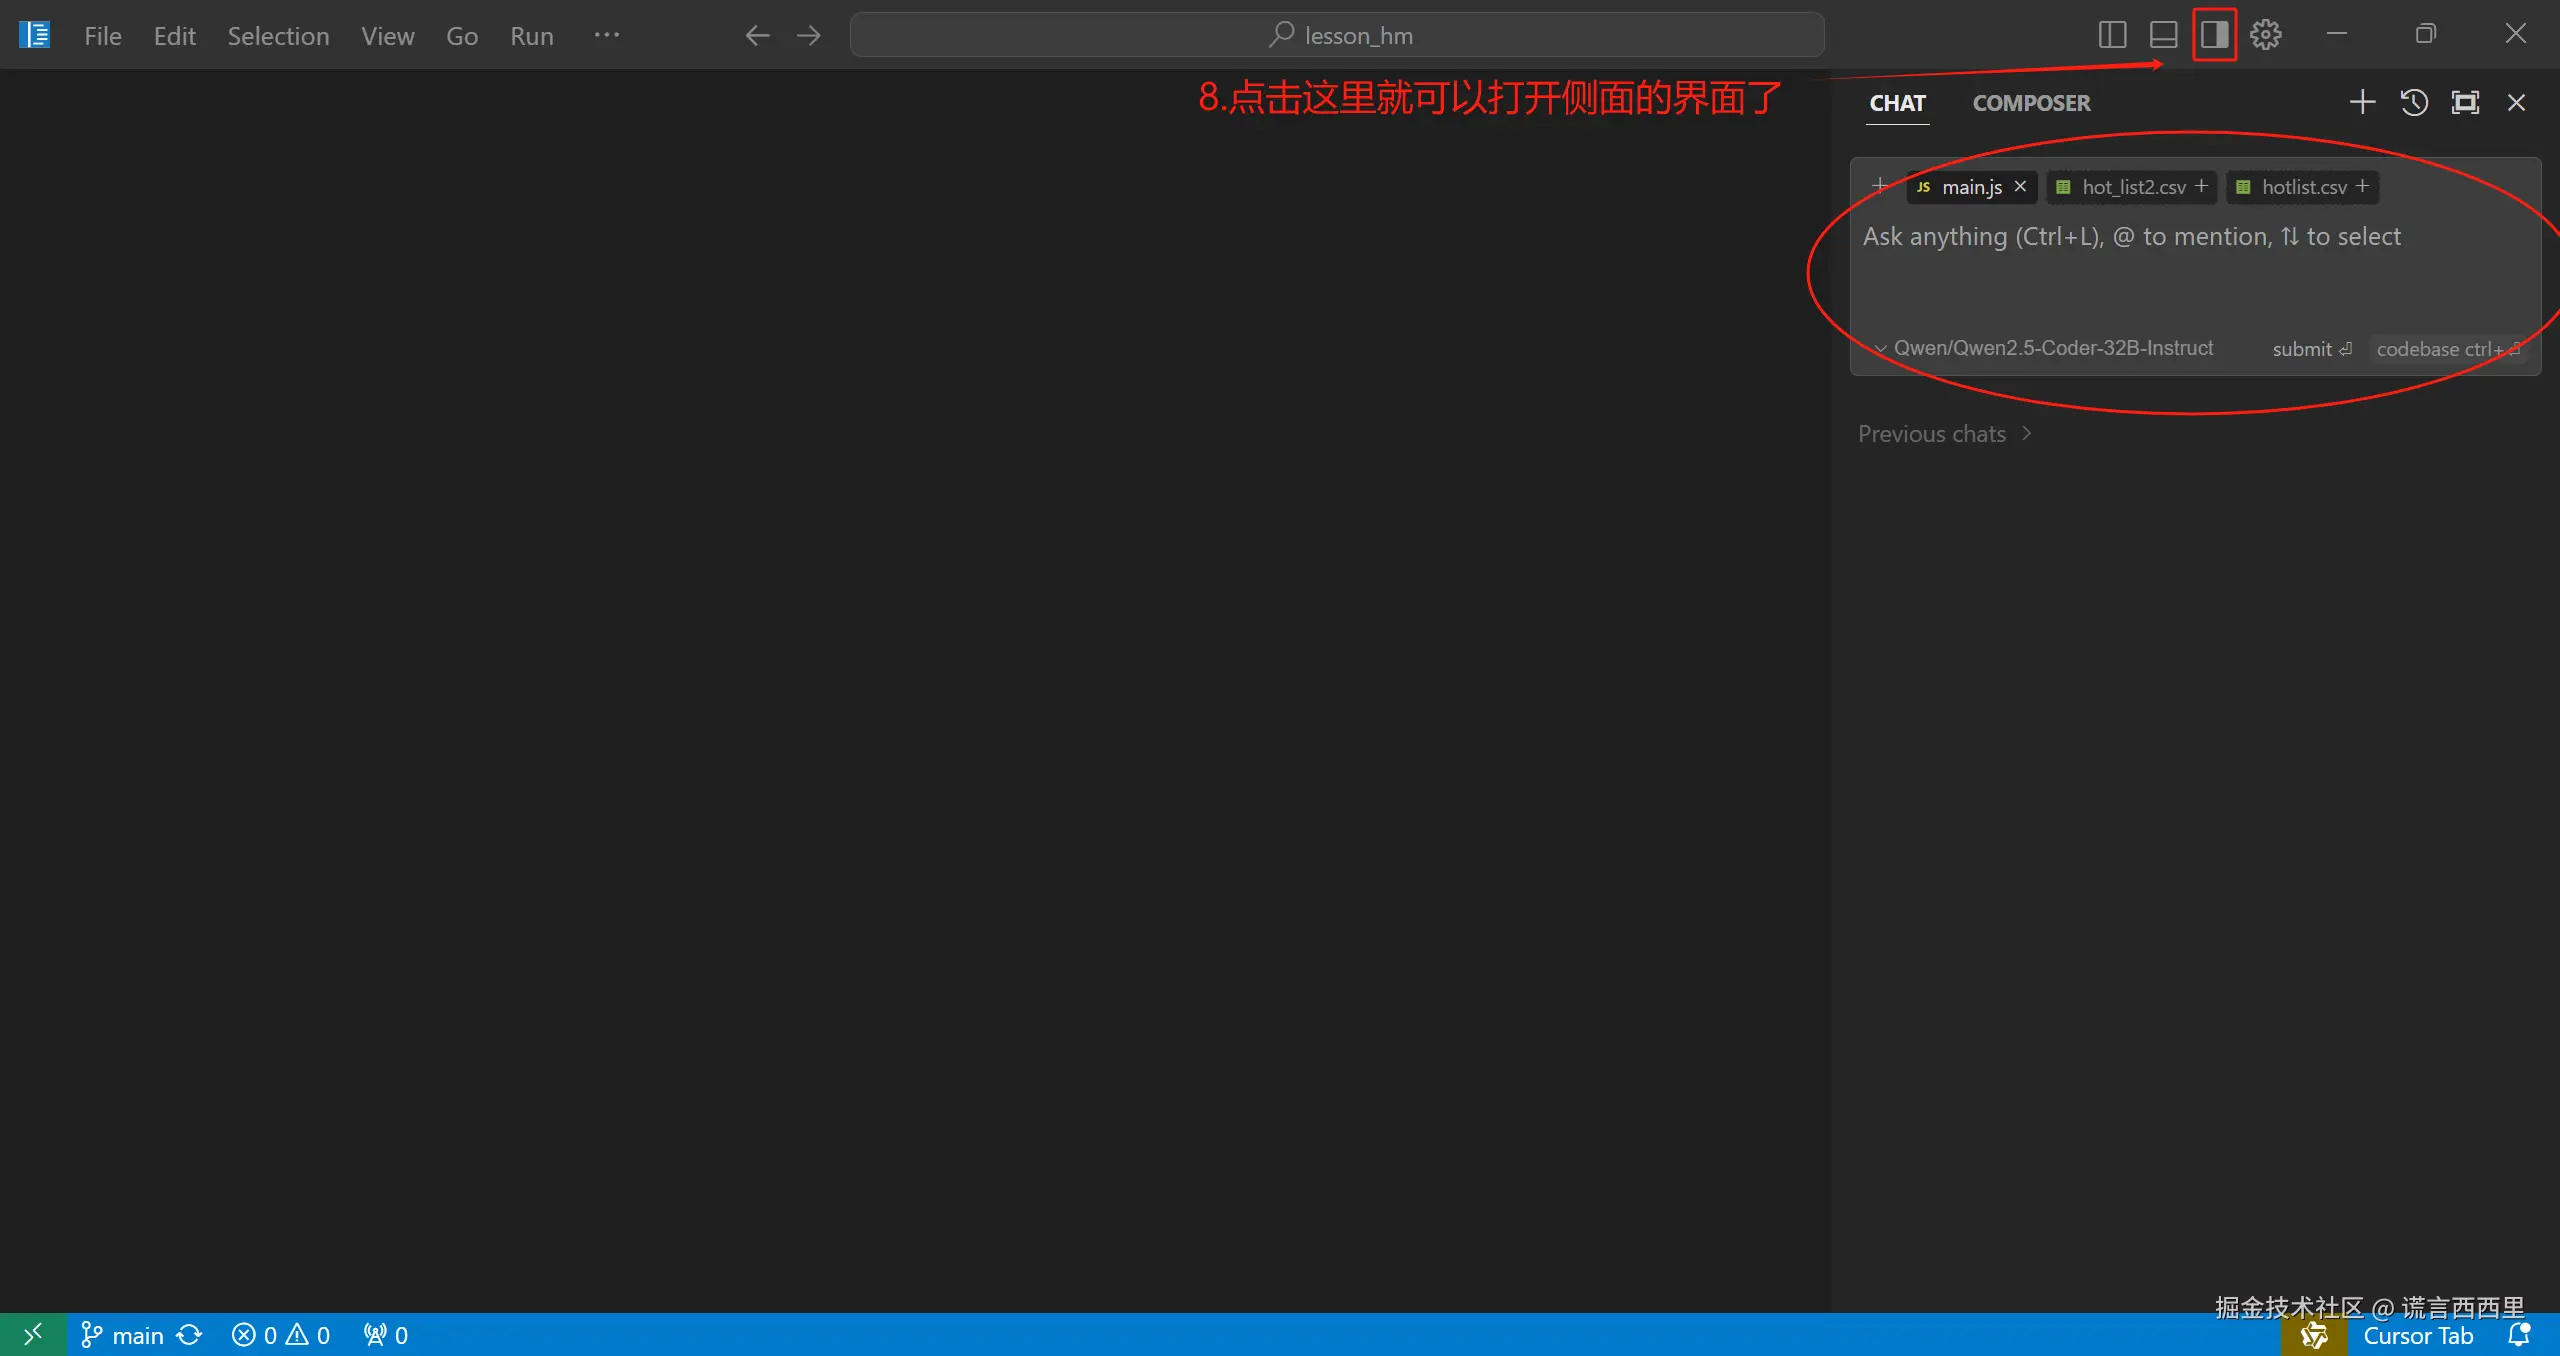Toggle the primary left sidebar layout icon
Screen dimensions: 2560x1356
2111,35
